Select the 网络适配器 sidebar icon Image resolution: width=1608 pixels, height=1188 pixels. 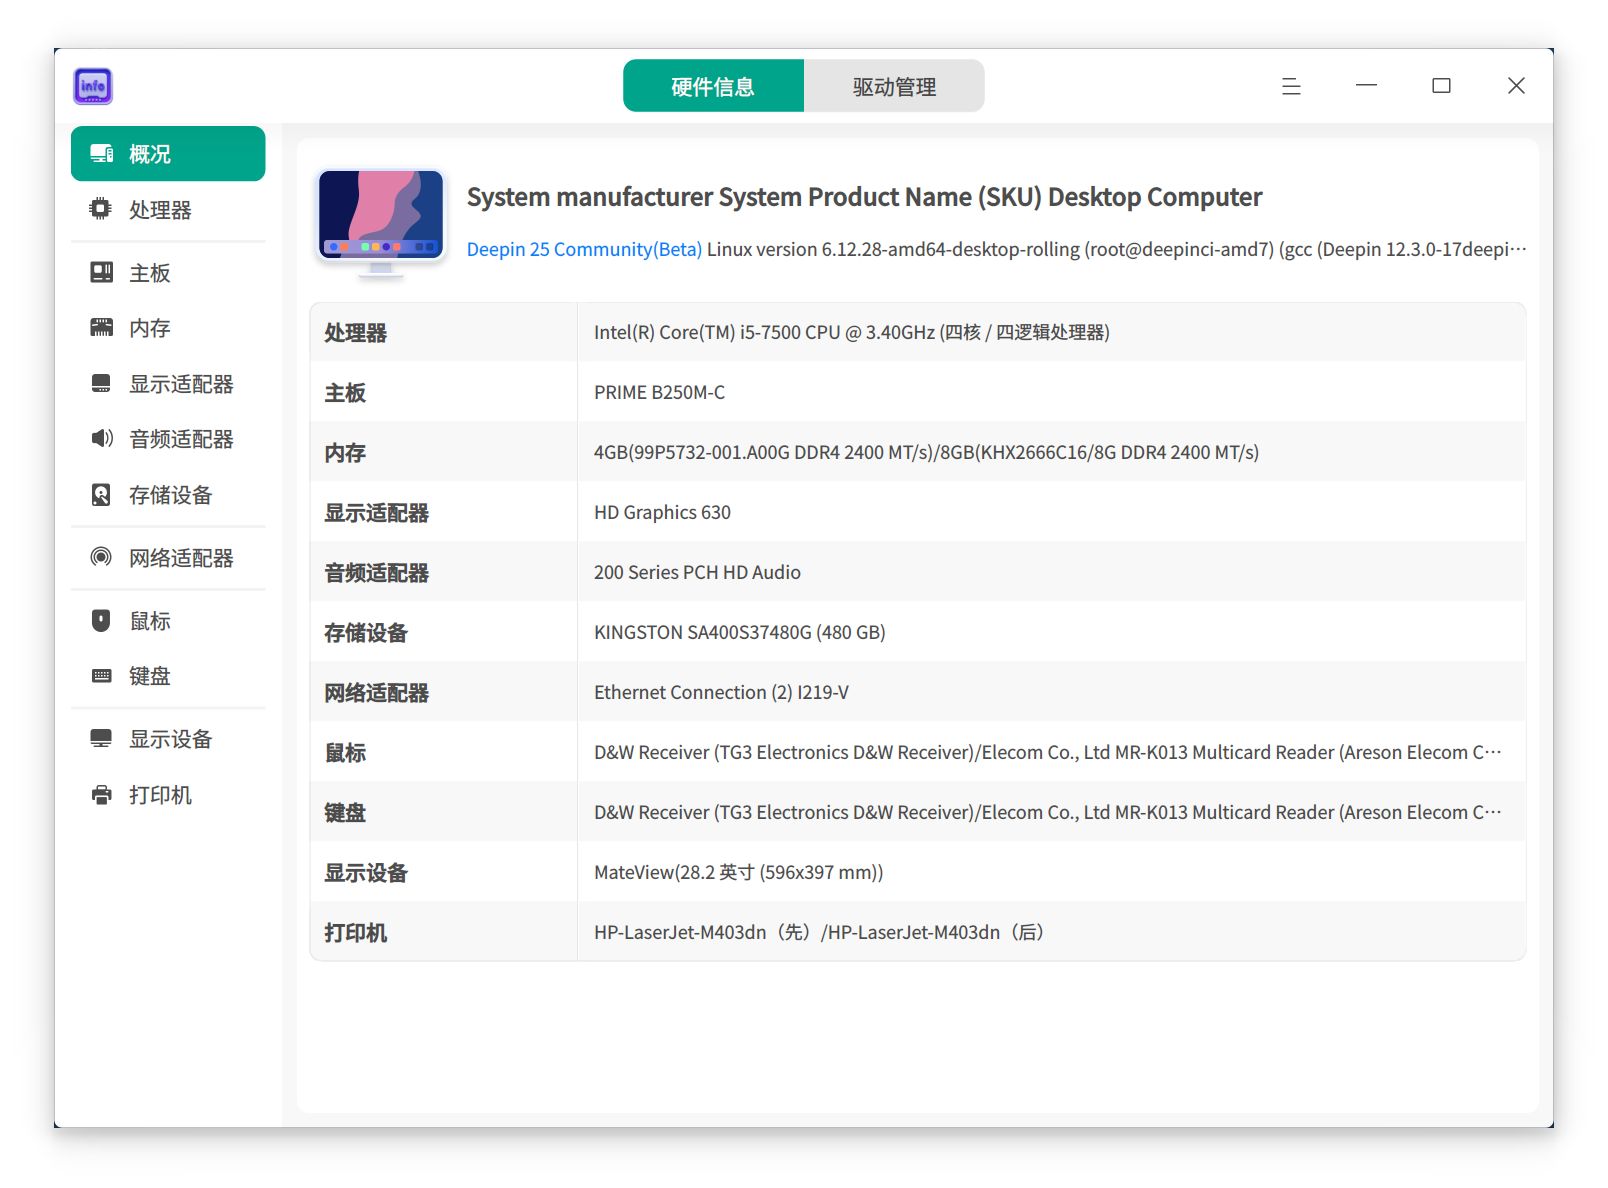[101, 557]
